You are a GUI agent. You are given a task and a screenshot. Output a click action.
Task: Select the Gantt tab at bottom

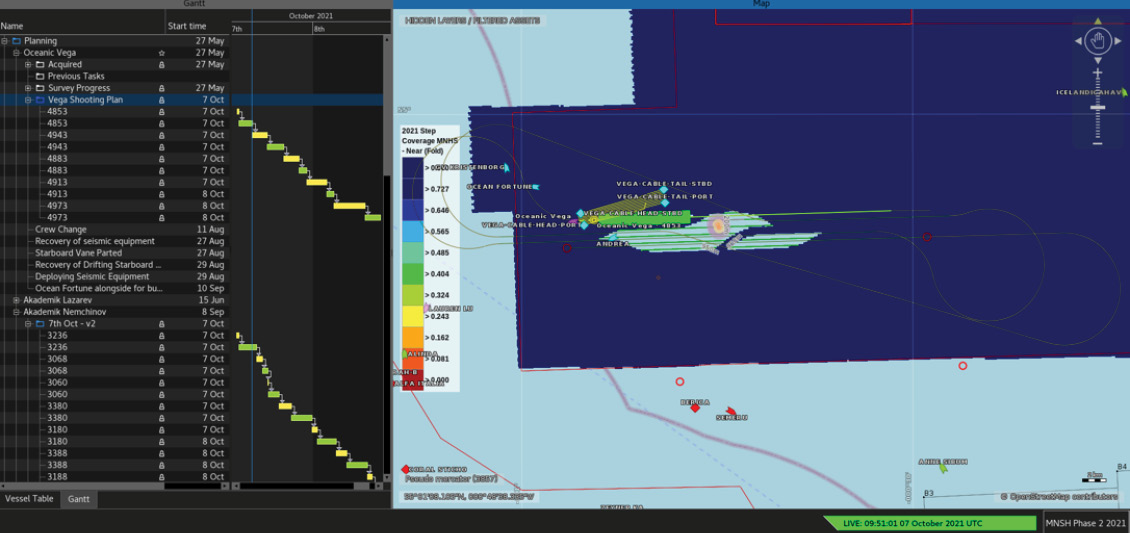(x=79, y=498)
